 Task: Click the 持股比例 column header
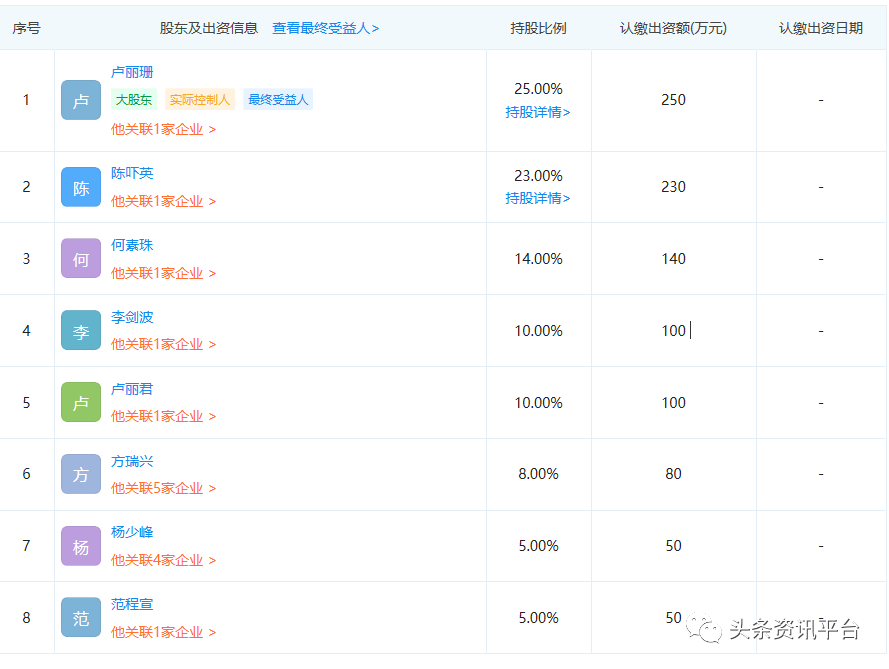coord(538,28)
